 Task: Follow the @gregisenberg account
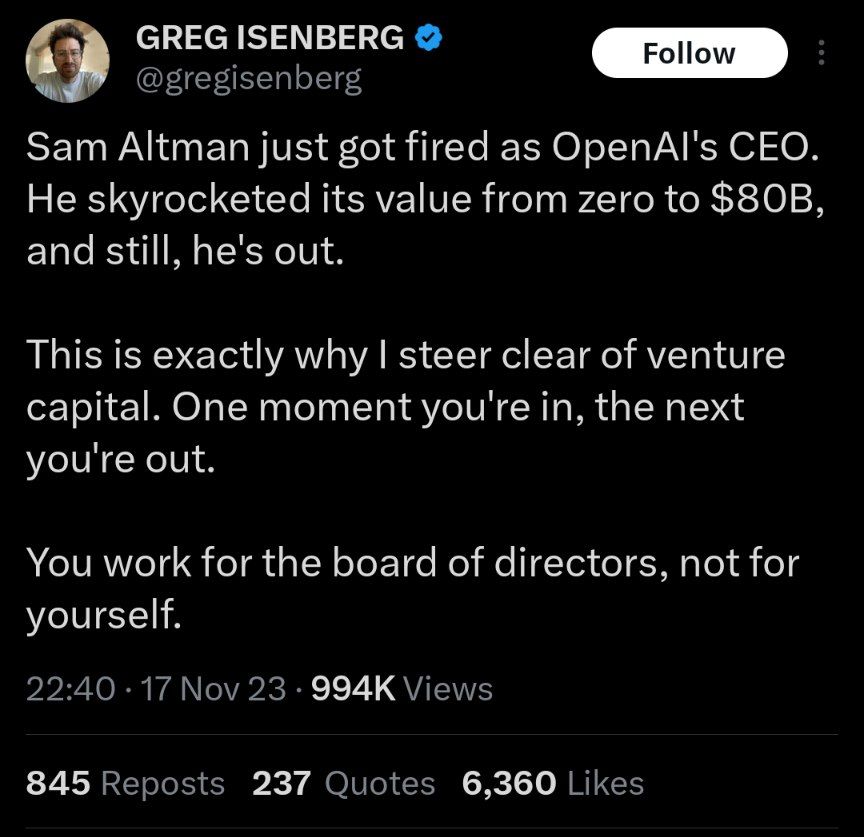click(x=689, y=53)
